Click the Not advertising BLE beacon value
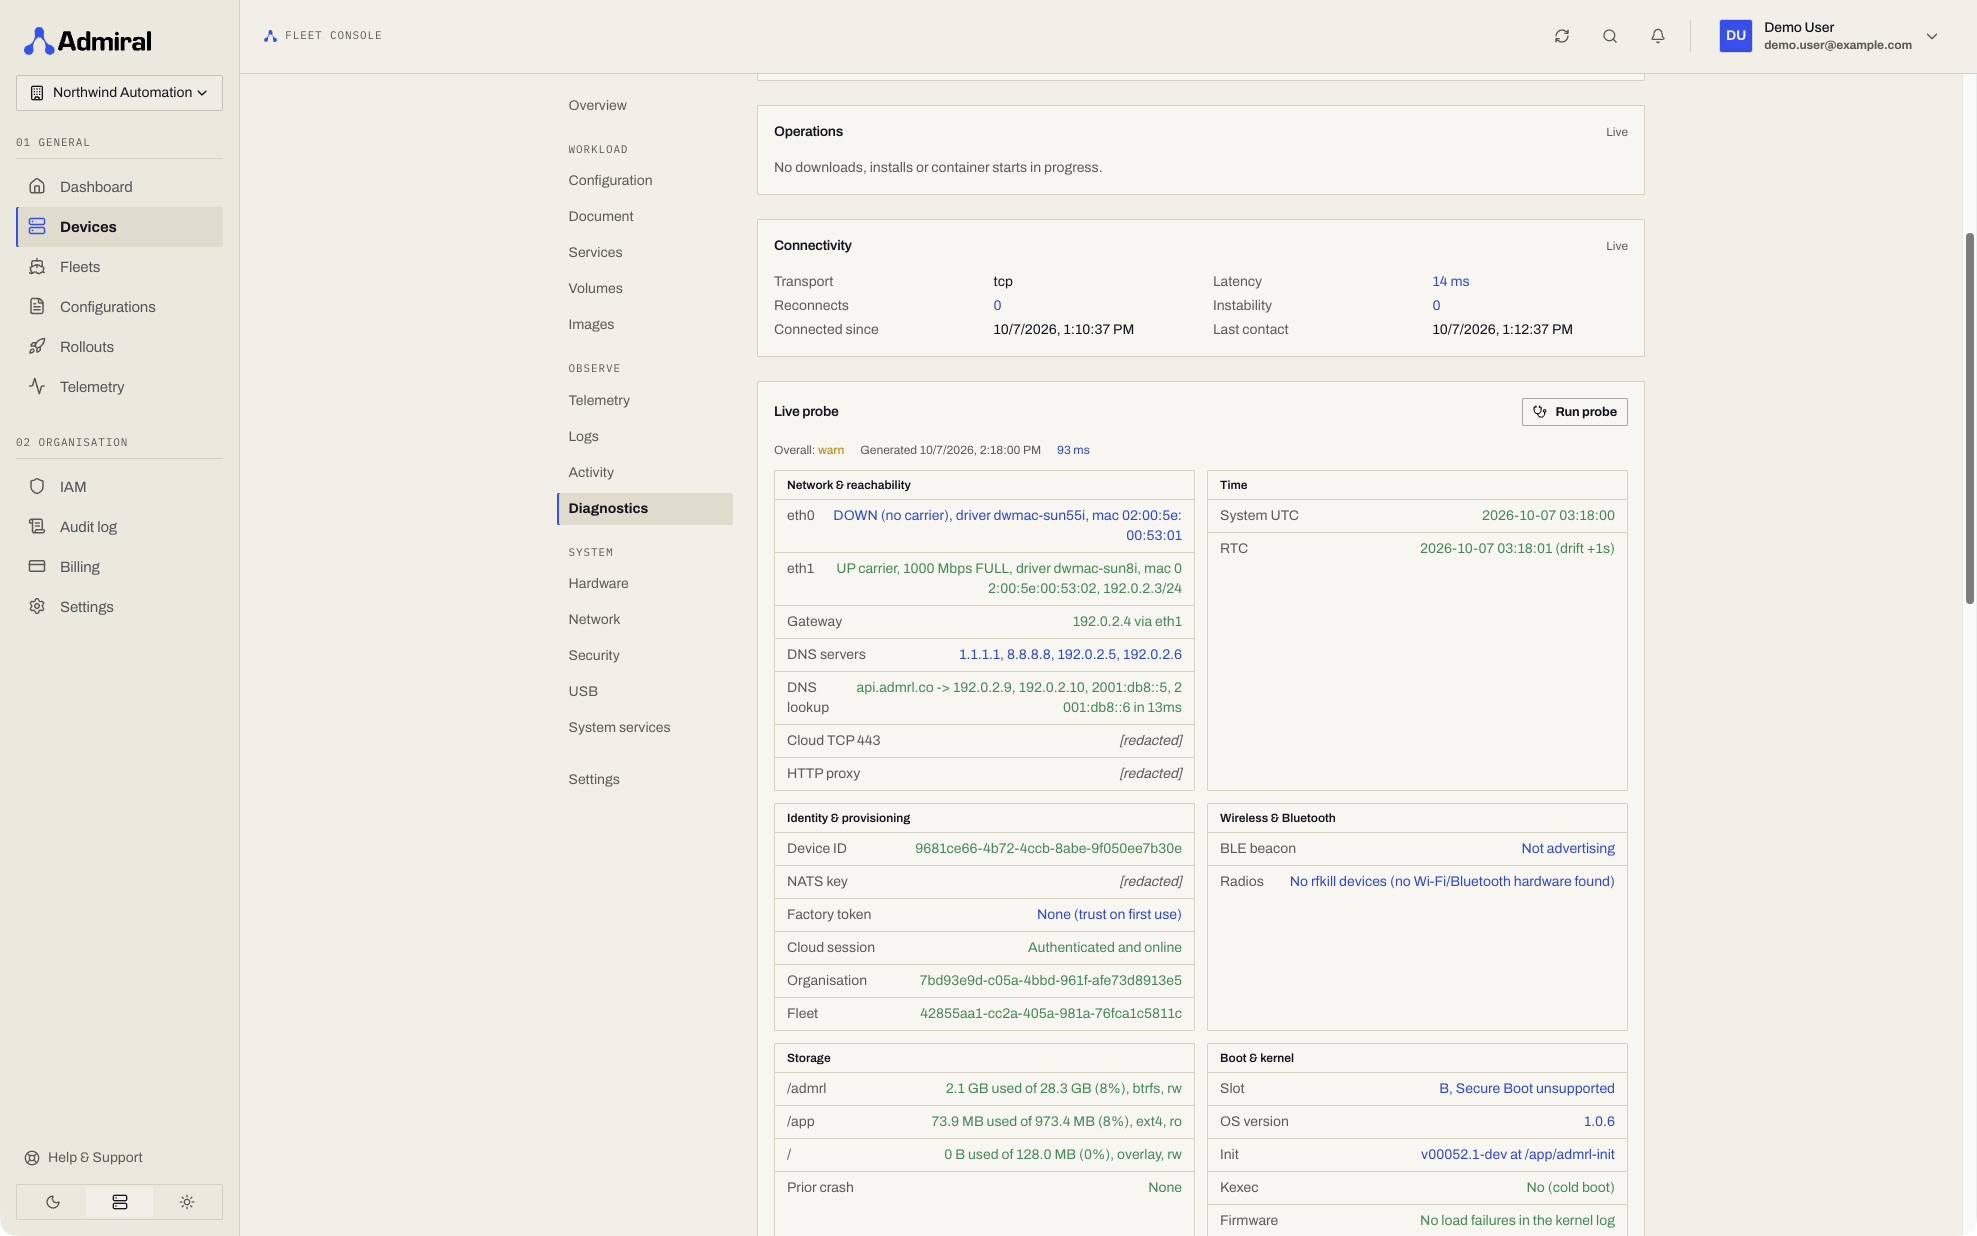The image size is (1977, 1236). coord(1568,849)
